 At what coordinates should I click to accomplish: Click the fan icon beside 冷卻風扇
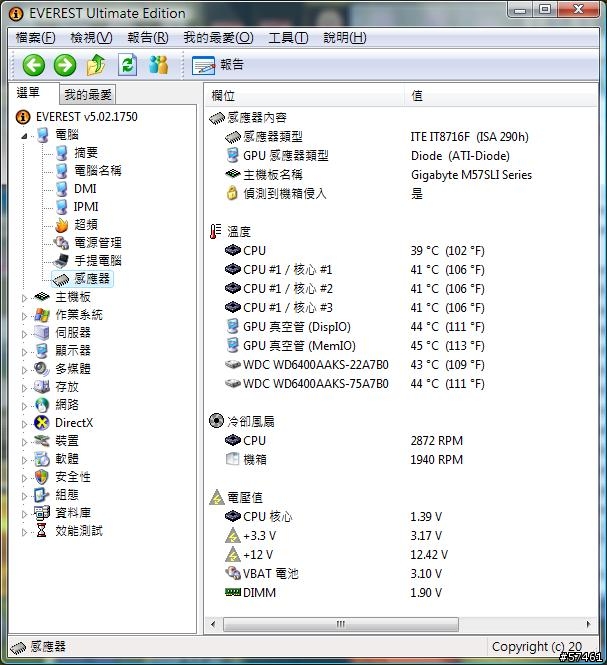[216, 421]
